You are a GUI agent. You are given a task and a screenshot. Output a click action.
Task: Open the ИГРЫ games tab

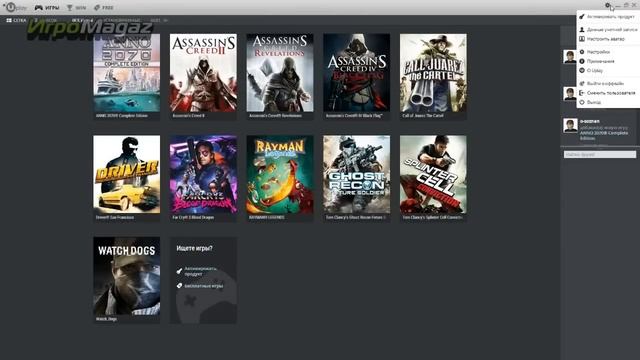[47, 7]
